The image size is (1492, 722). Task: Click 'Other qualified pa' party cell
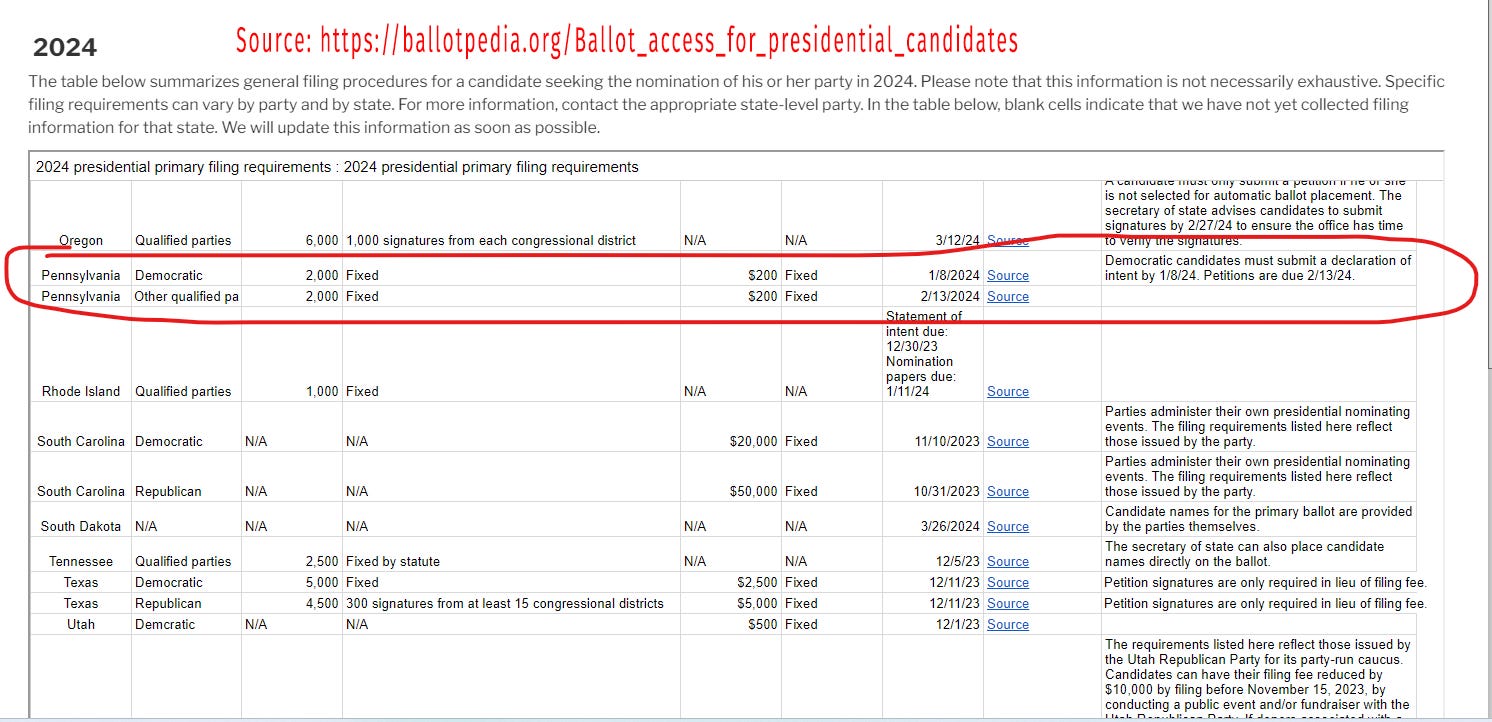[186, 296]
